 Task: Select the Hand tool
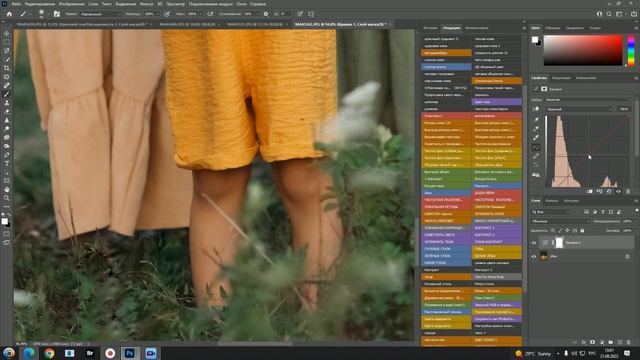pyautogui.click(x=7, y=189)
